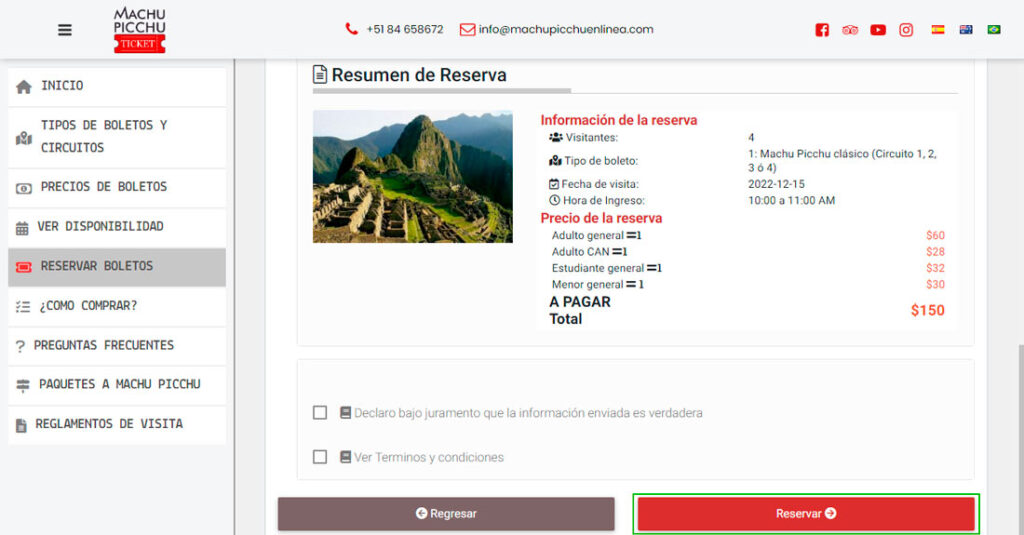Switch language with the Brazilian flag

point(994,29)
